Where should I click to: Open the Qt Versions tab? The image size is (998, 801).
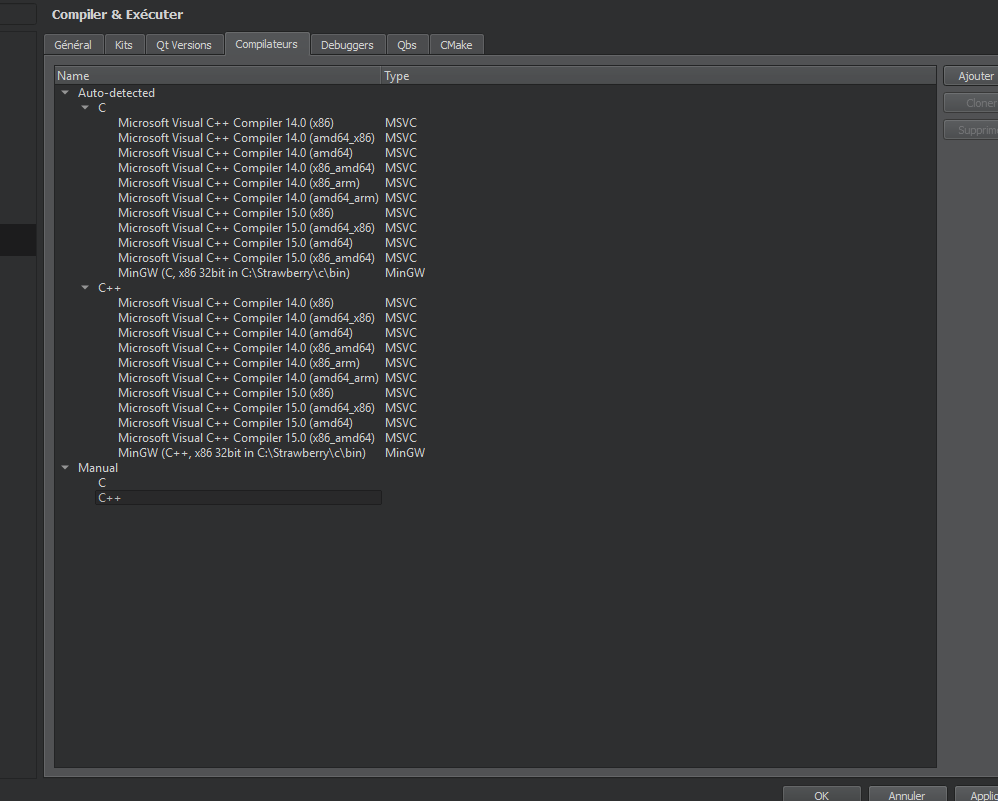click(184, 45)
